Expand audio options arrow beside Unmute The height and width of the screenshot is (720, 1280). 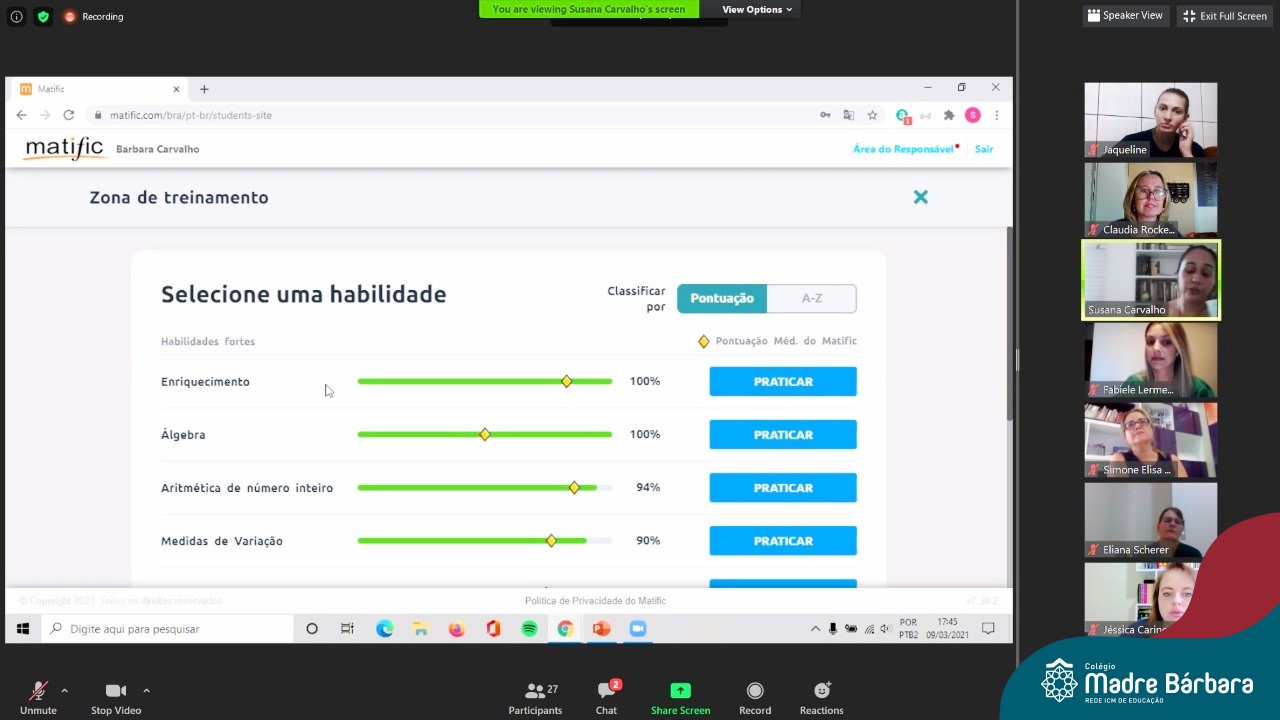(x=64, y=690)
